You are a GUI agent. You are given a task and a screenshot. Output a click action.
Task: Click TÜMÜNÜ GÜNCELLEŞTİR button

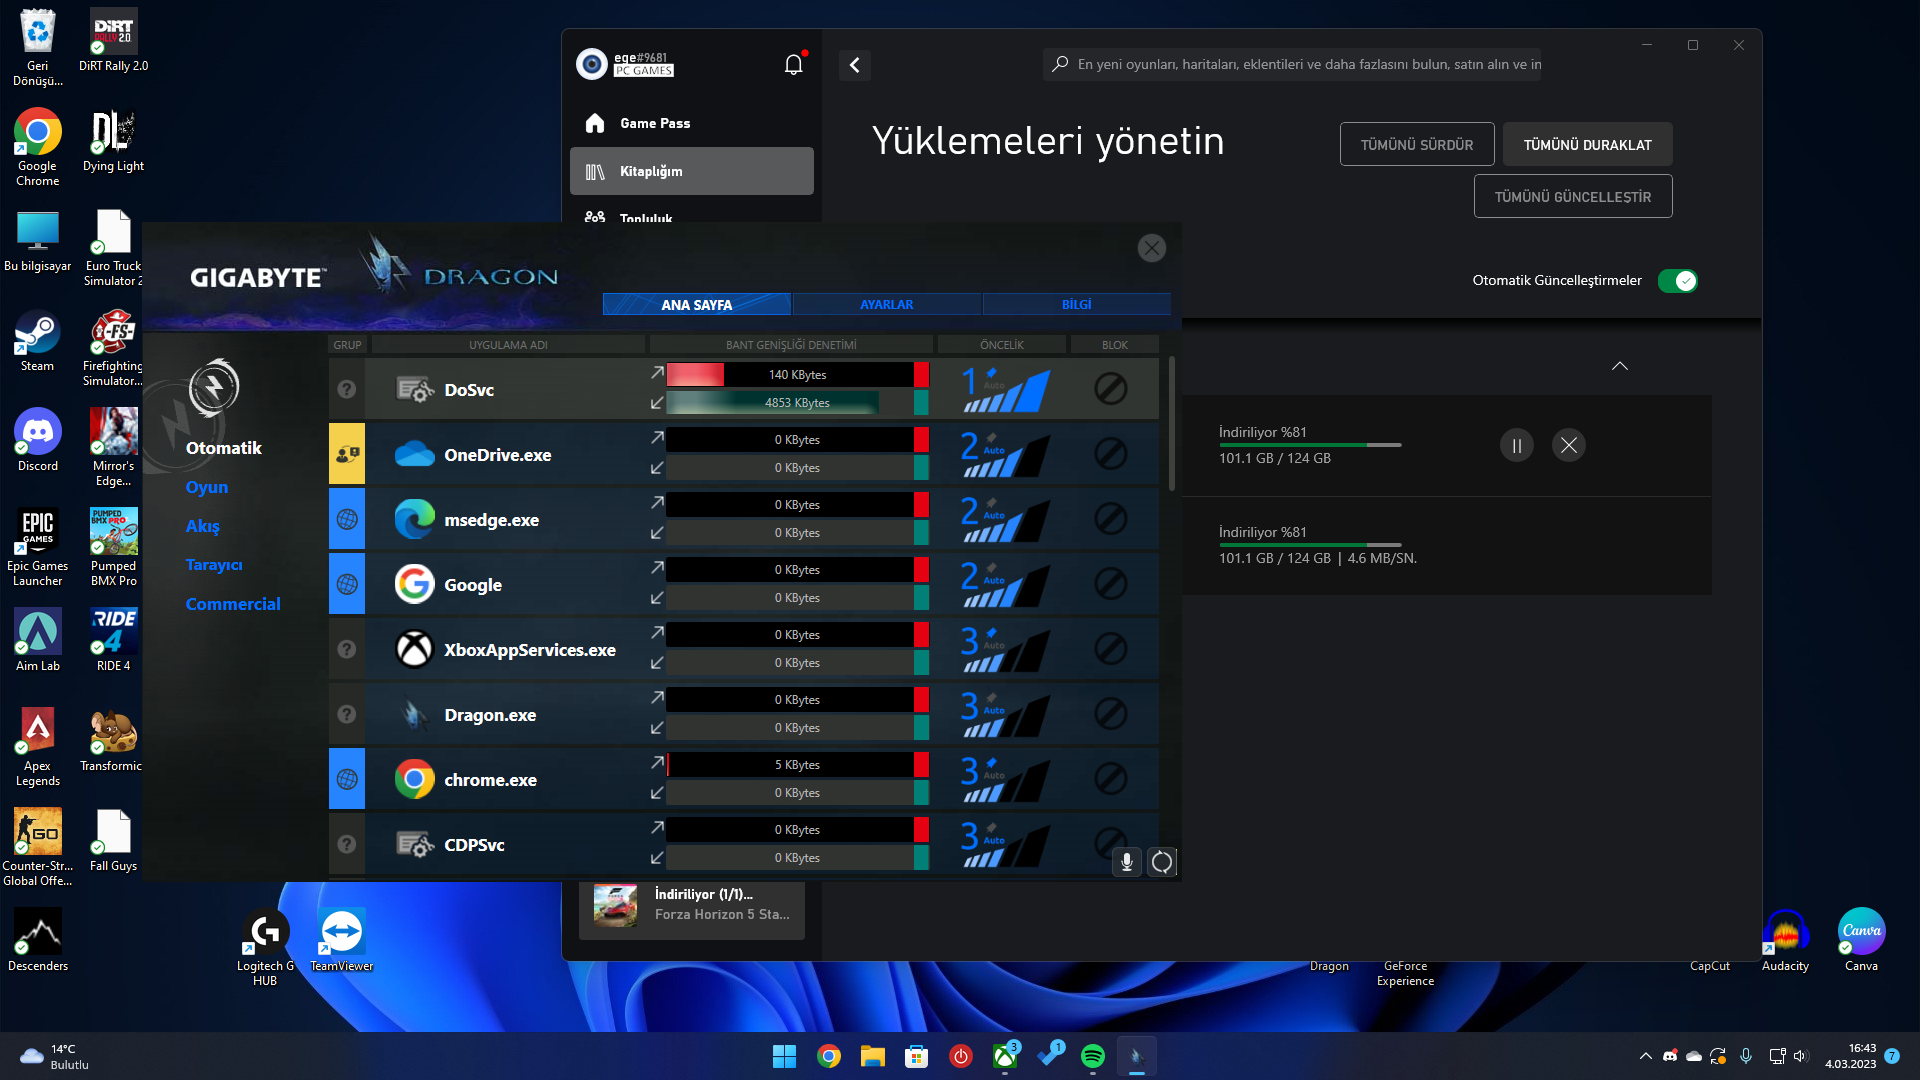1572,197
